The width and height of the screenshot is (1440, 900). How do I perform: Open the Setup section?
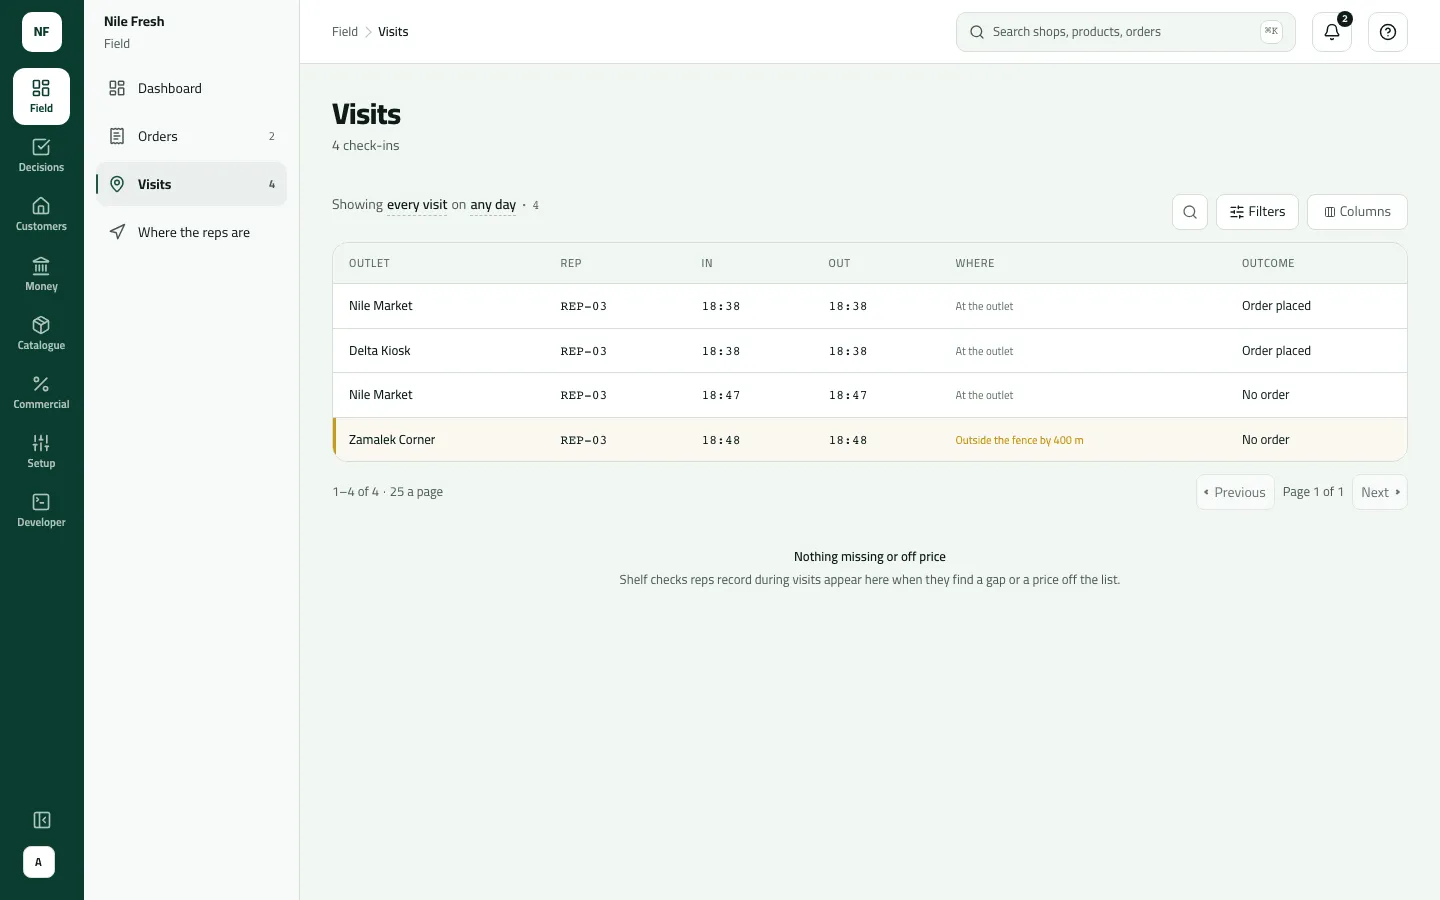pos(41,451)
